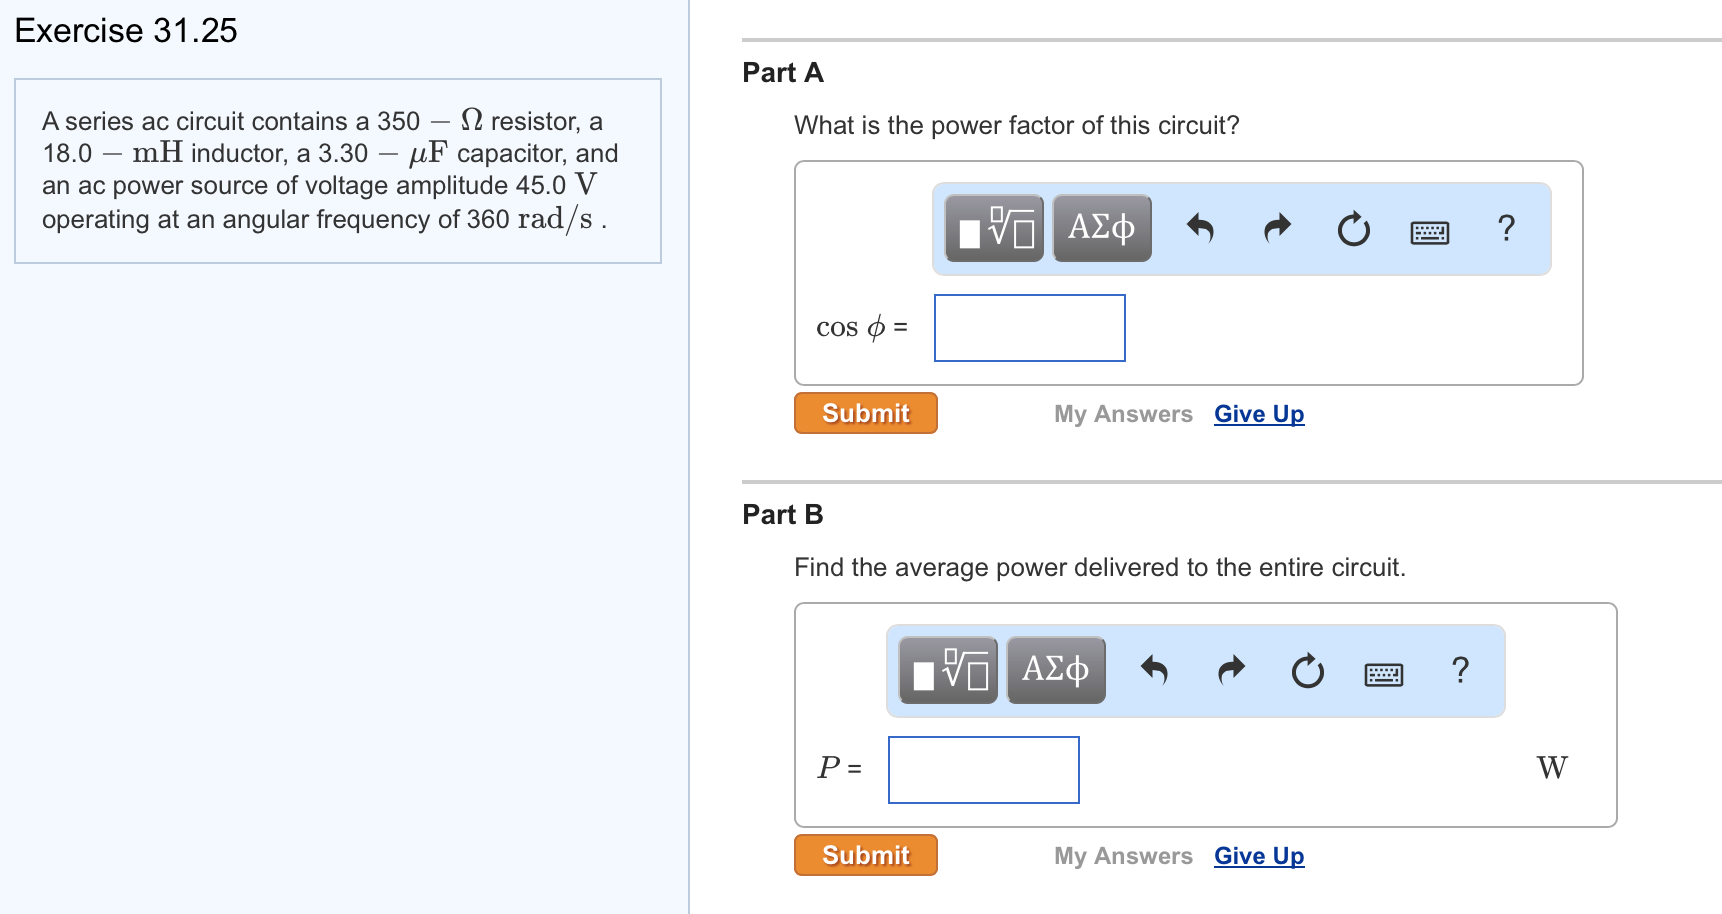Open the Greek symbols ΑΣφ menu in Part A
Image resolution: width=1722 pixels, height=914 pixels.
pos(1100,228)
